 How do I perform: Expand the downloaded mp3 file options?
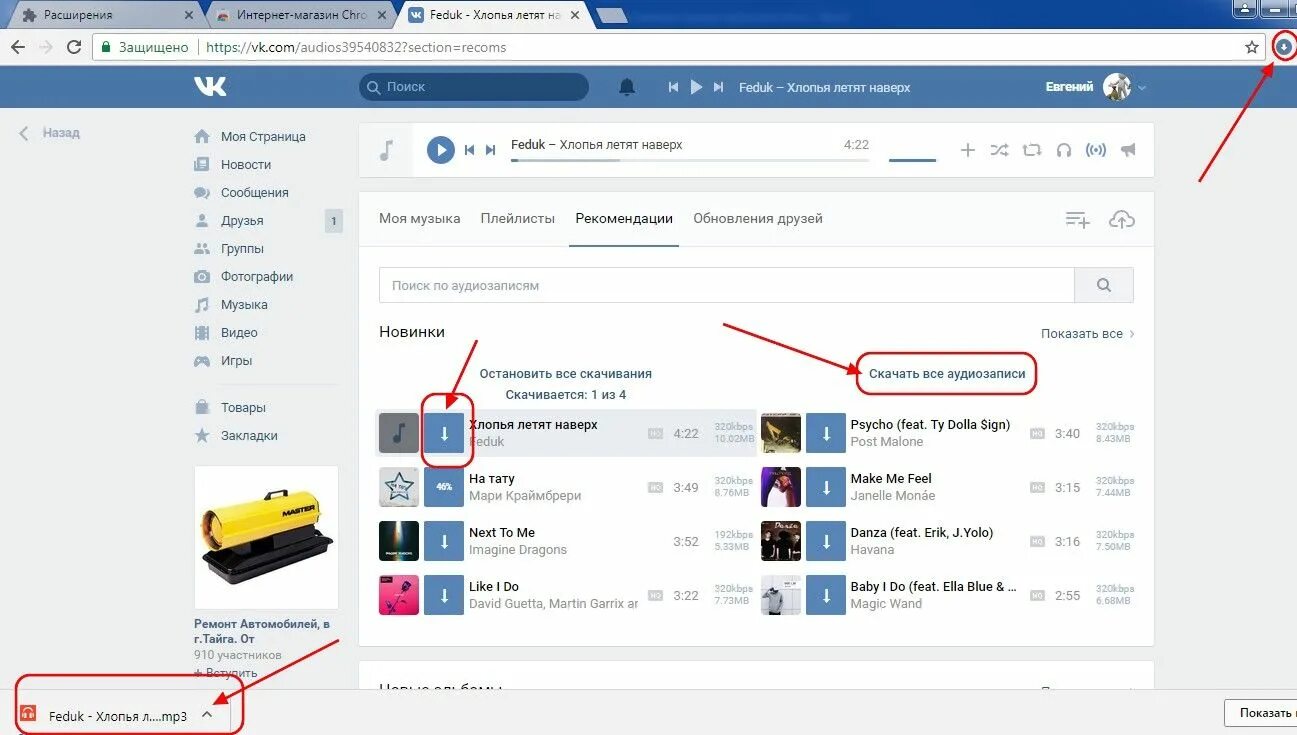(207, 715)
